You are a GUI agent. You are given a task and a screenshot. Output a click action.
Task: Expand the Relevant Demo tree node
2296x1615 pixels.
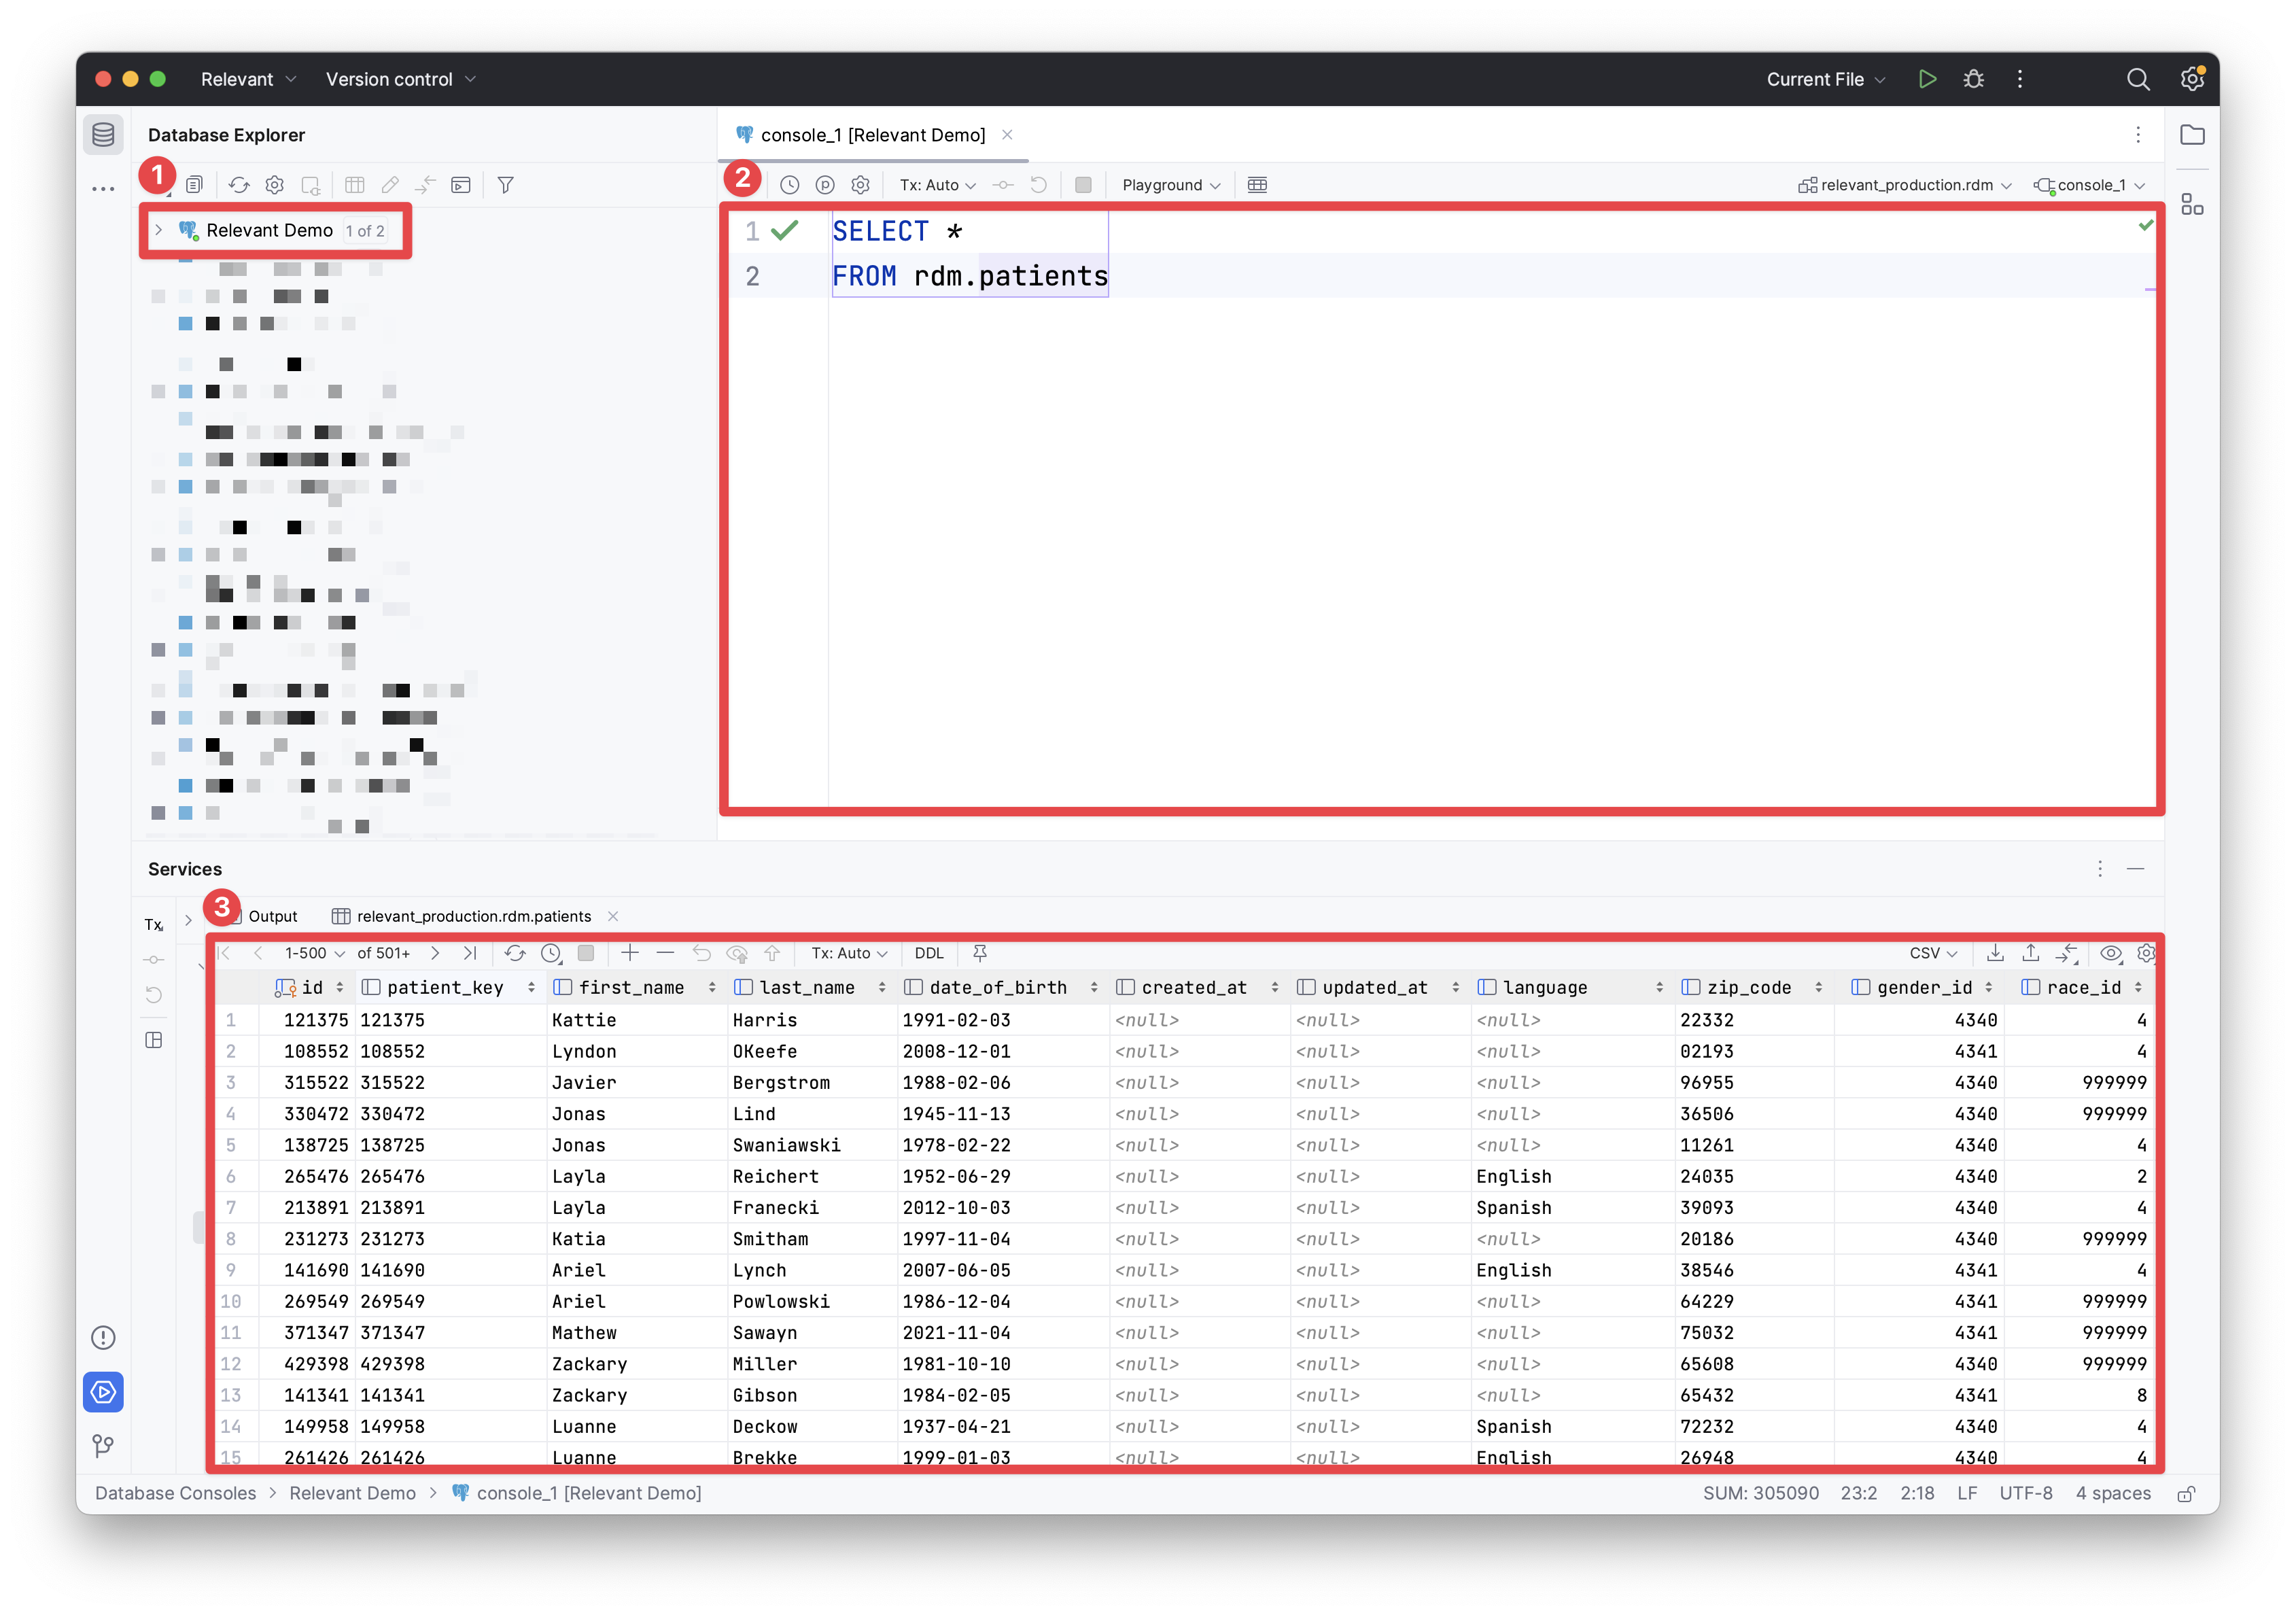(x=158, y=230)
